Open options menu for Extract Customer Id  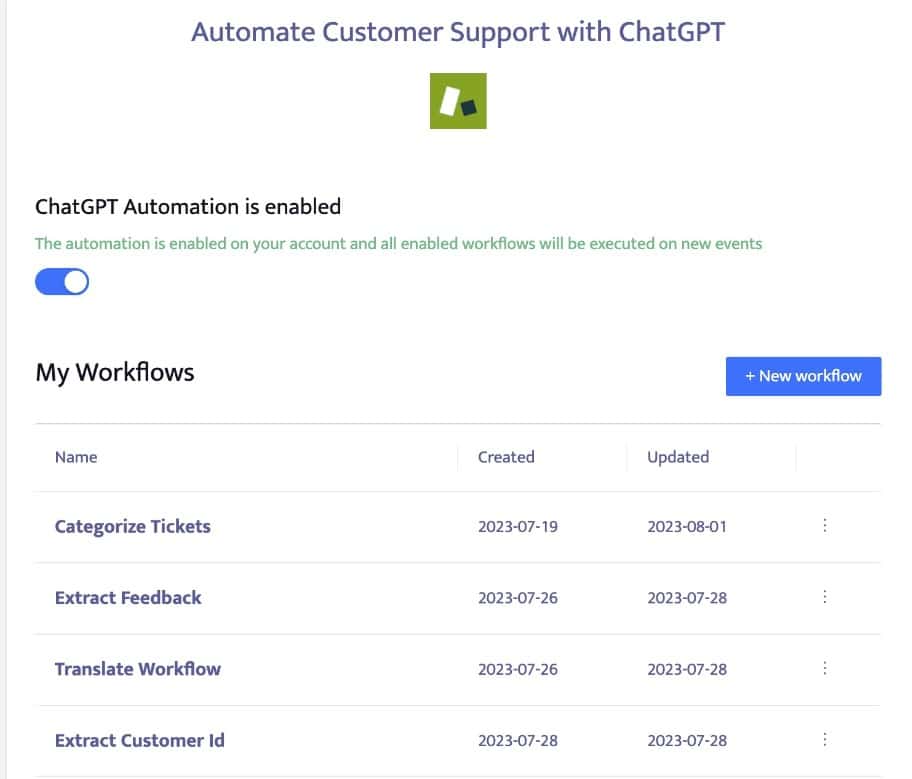[x=825, y=739]
